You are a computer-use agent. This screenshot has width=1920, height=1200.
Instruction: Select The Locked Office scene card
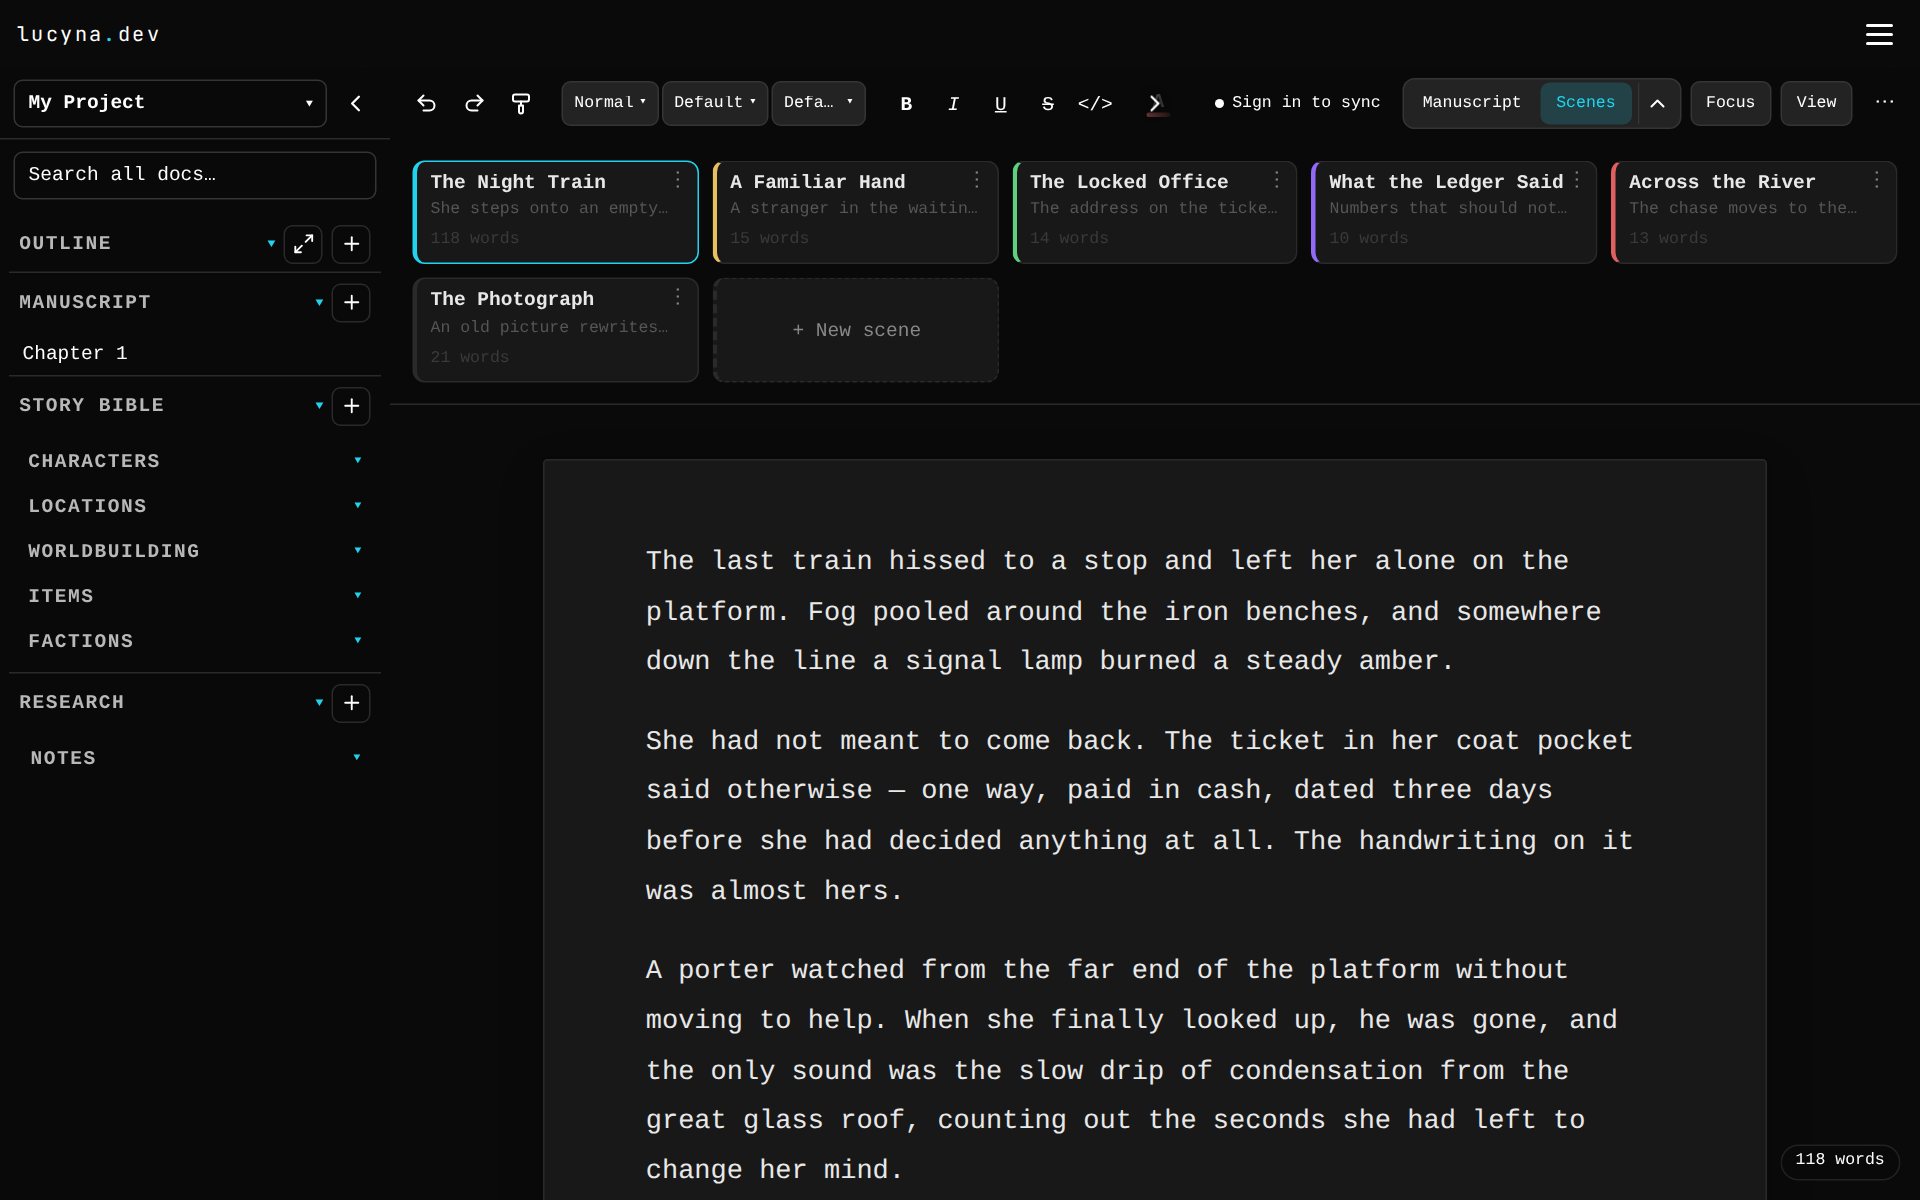pyautogui.click(x=1155, y=212)
